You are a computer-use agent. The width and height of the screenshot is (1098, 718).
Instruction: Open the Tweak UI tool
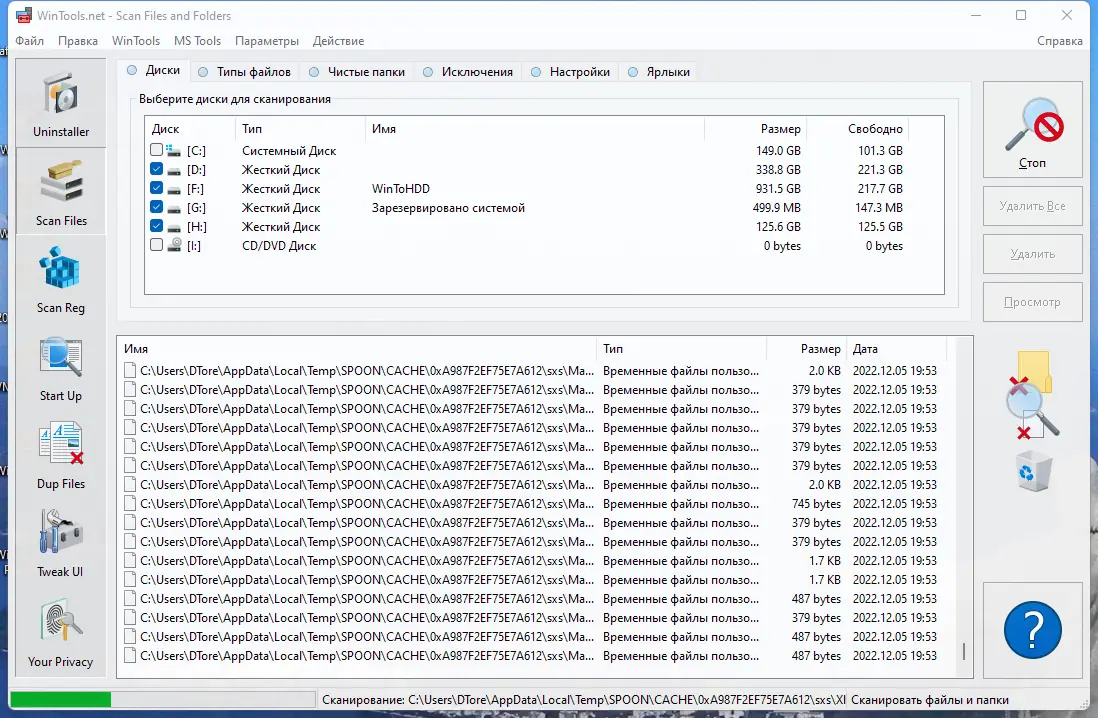pyautogui.click(x=61, y=544)
